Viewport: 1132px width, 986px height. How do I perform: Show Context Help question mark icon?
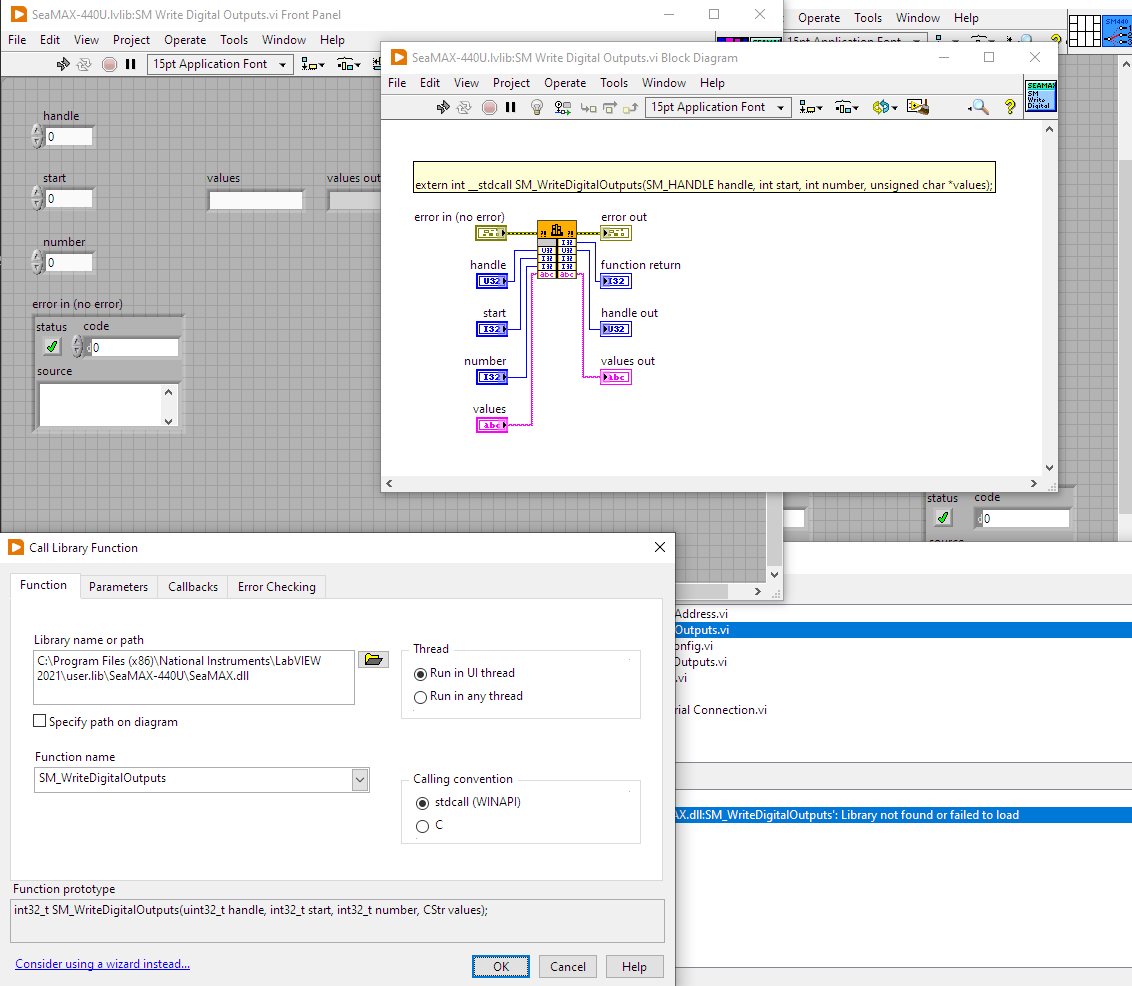pyautogui.click(x=1010, y=107)
